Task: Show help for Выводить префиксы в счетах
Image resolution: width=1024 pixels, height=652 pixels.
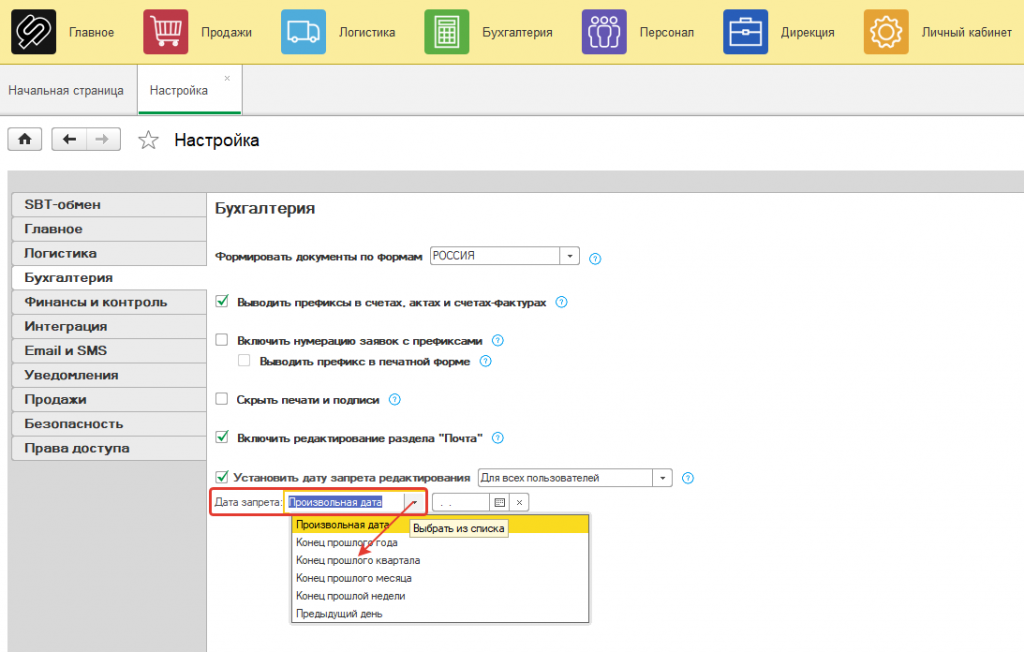Action: pos(562,302)
